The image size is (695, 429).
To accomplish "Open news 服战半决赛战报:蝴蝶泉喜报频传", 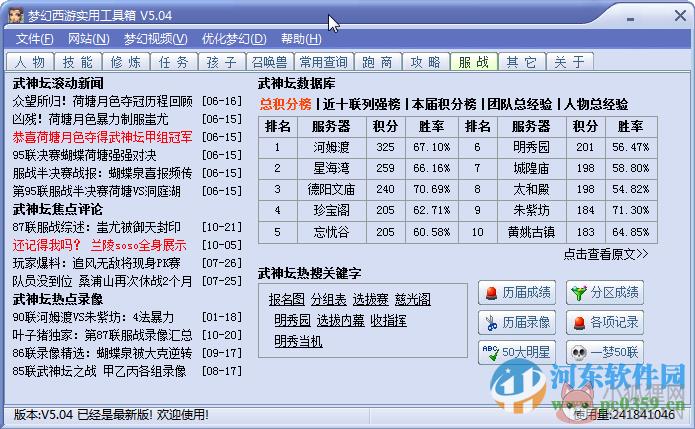I will point(102,173).
